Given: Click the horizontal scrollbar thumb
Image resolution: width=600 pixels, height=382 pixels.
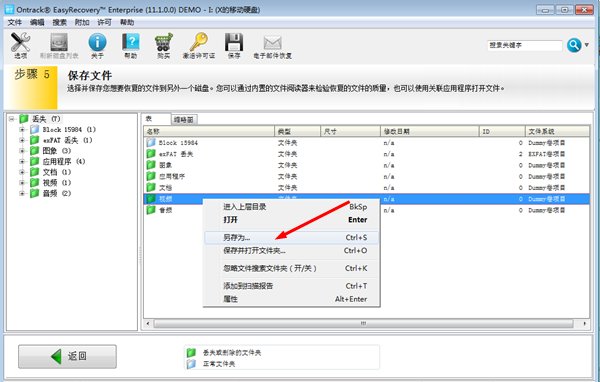Looking at the screenshot, I should point(364,324).
